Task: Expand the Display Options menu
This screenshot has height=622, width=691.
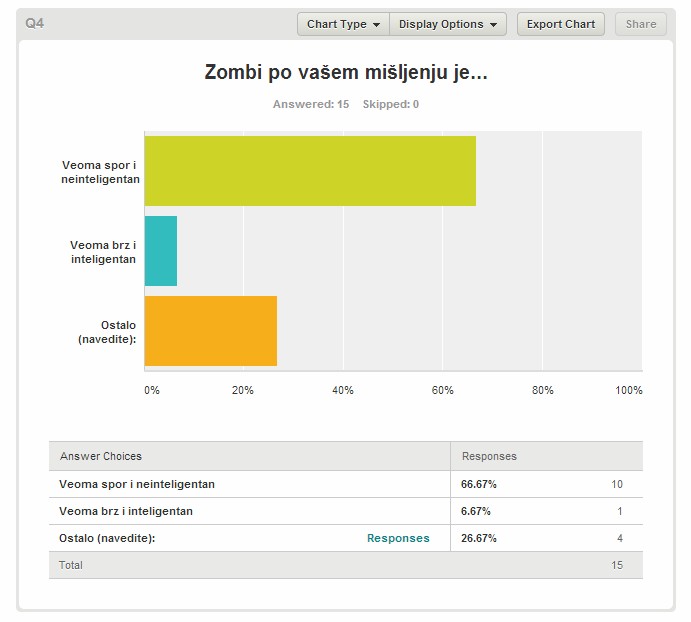Action: pos(448,24)
